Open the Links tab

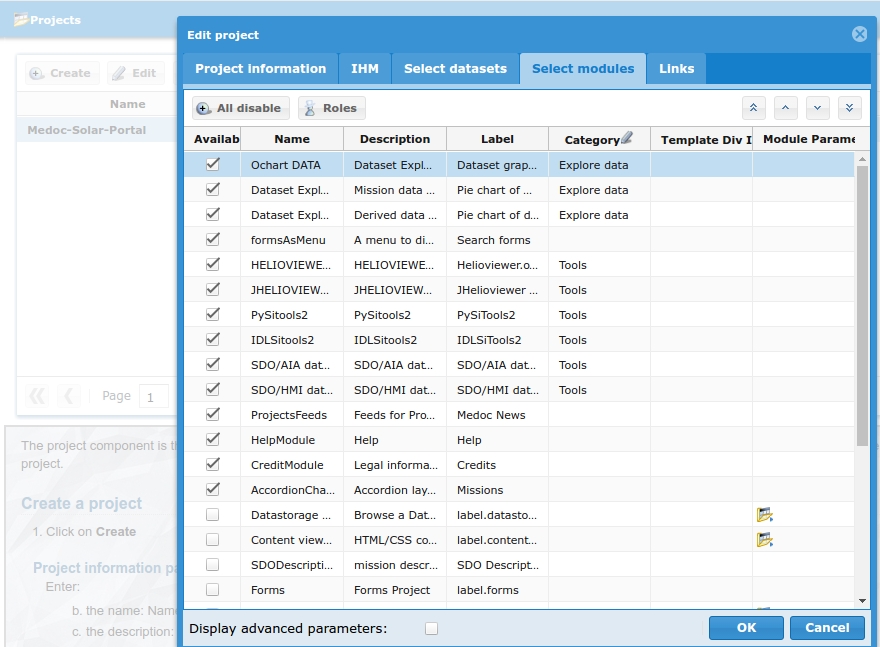click(676, 68)
